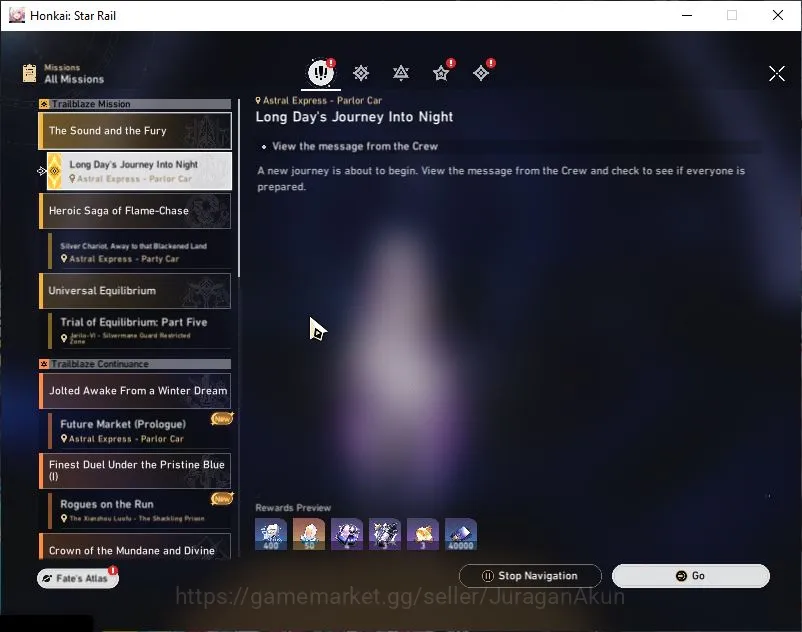Screen dimensions: 802x632
Task: Open Finest Duel Under the Pristine Blue
Action: [x=135, y=470]
